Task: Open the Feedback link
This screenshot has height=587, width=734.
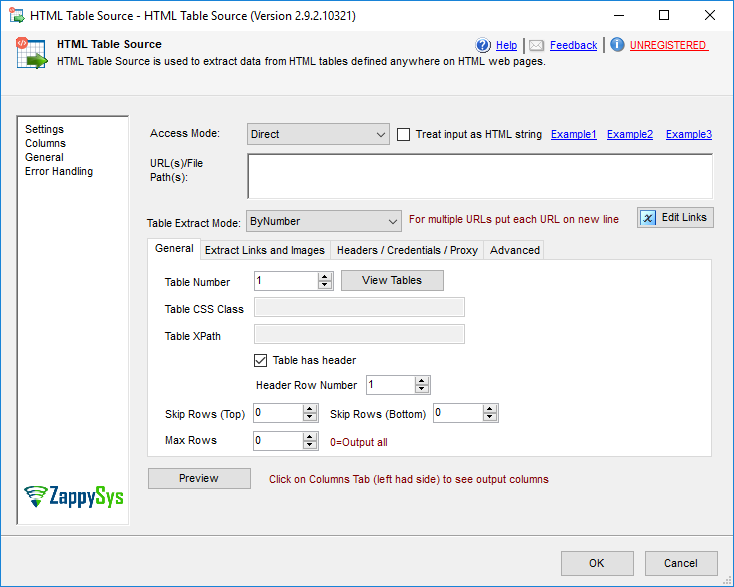Action: [573, 45]
